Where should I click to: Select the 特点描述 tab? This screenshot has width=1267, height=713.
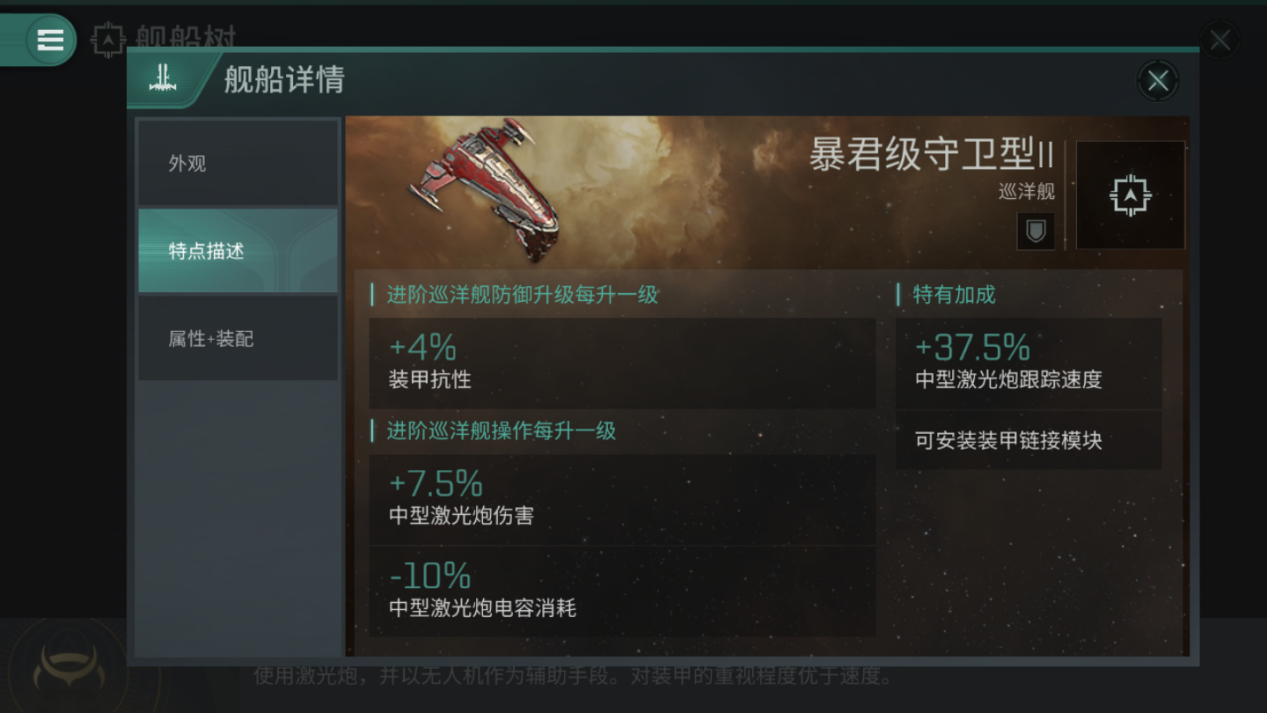click(x=238, y=251)
